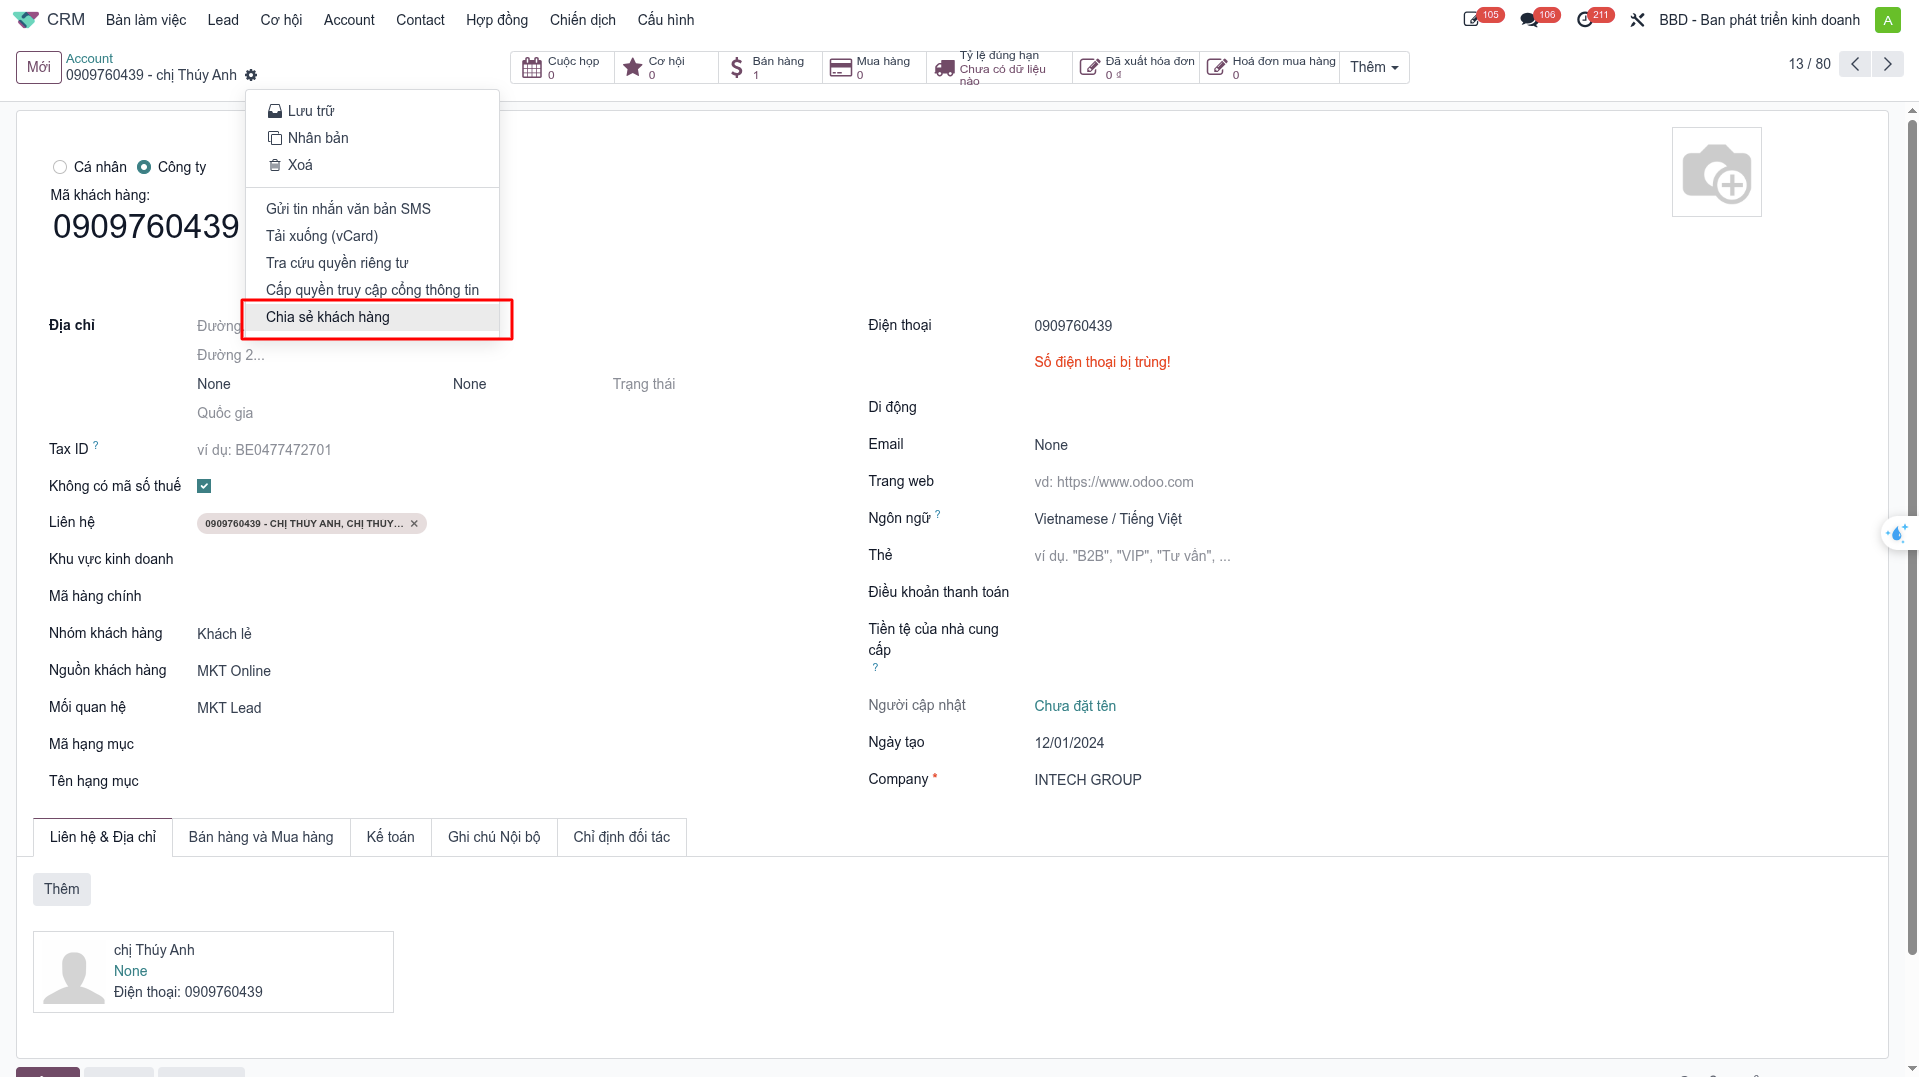Open Cơ hội star stat button

pos(666,67)
